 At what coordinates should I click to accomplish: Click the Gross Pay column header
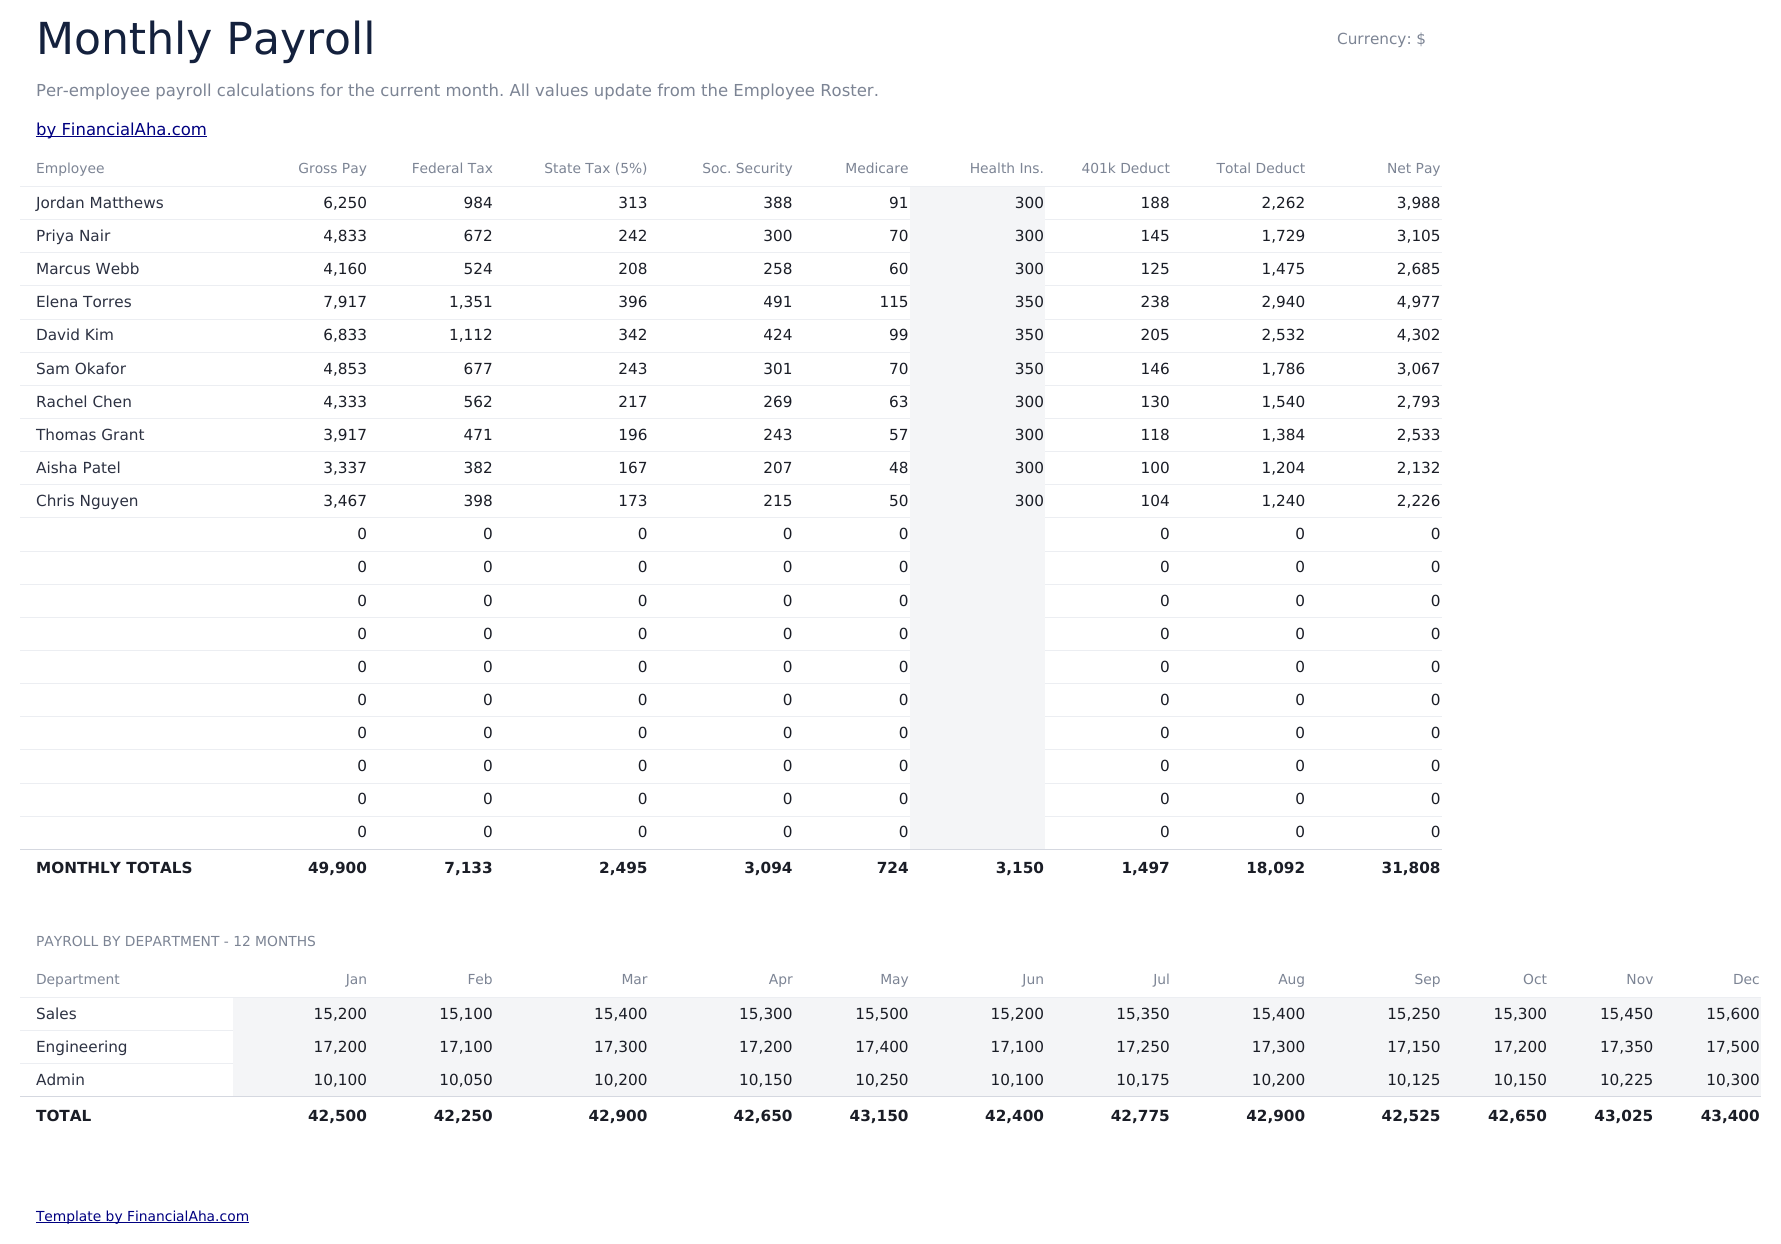pyautogui.click(x=332, y=168)
